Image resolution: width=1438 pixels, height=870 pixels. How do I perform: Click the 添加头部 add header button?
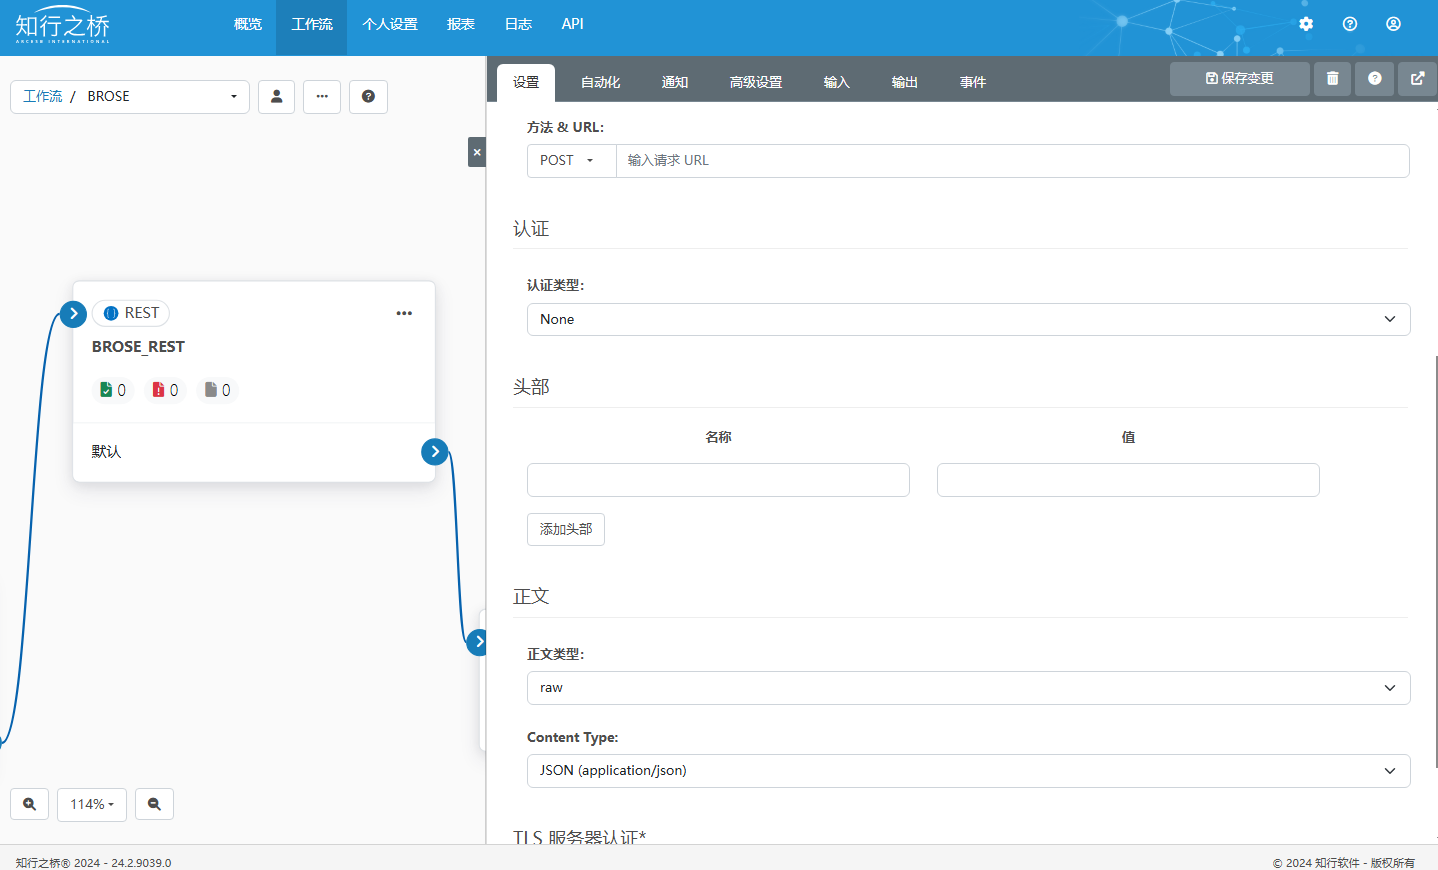click(x=565, y=529)
